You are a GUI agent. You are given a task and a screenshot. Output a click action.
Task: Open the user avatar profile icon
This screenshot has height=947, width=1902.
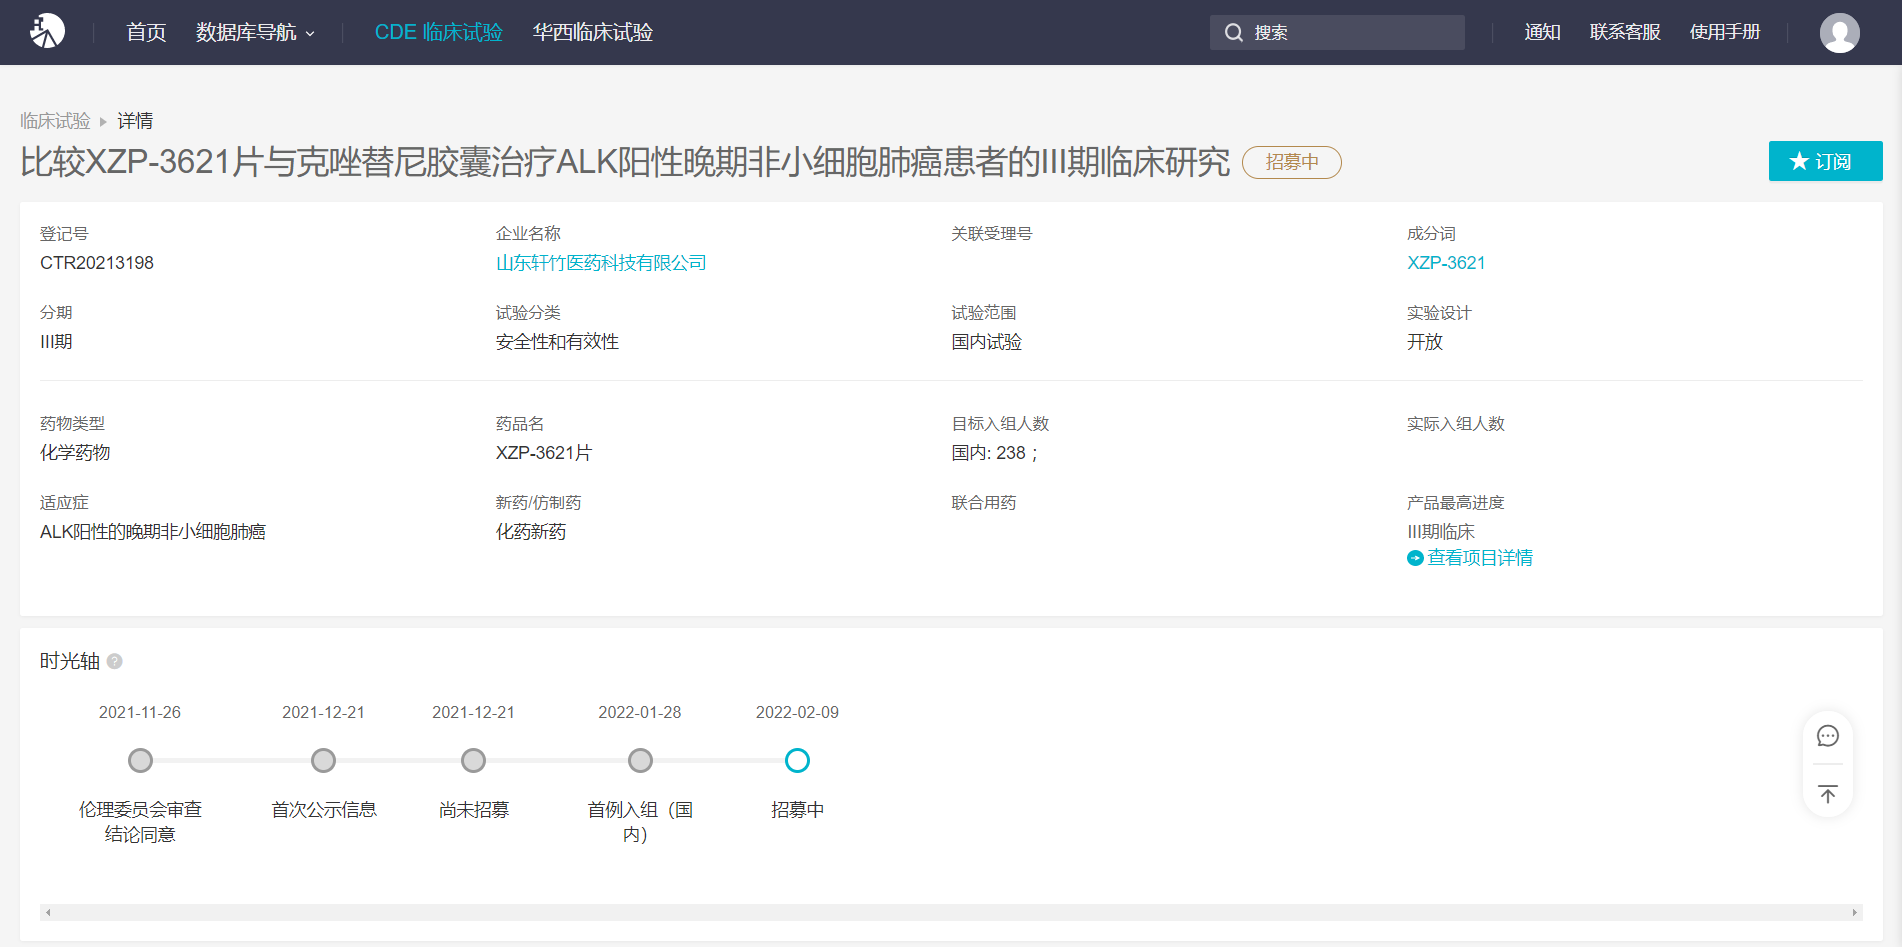(x=1839, y=33)
